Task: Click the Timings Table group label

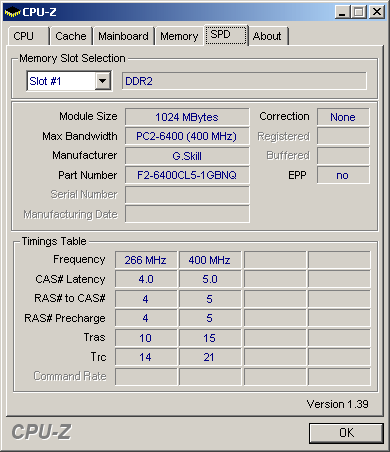Action: tap(54, 241)
